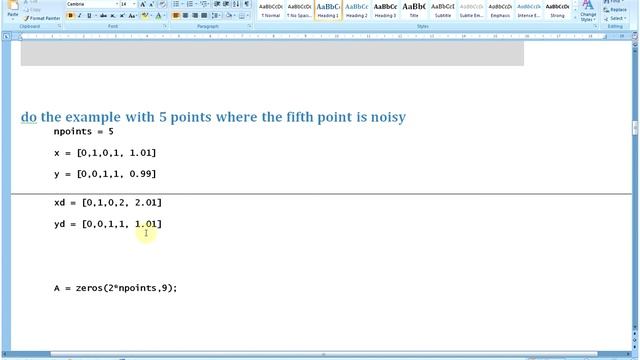Expand the styles gallery More arrow

pos(575,18)
